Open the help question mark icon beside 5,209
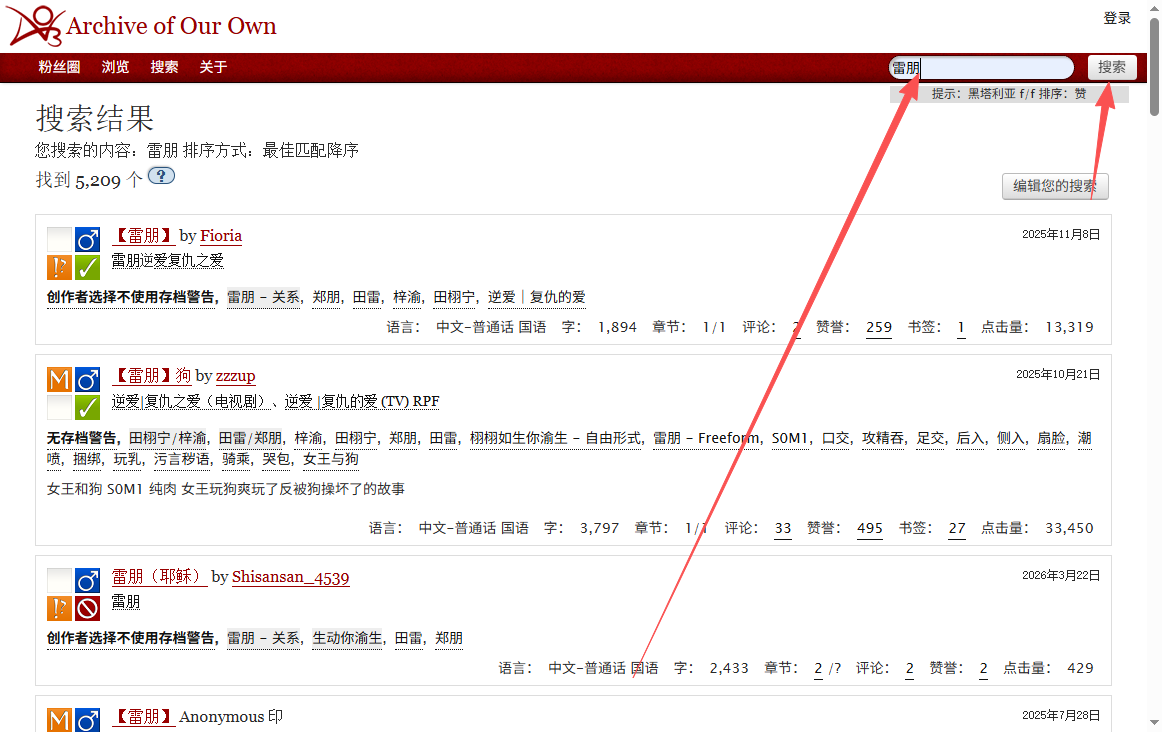1162x732 pixels. pyautogui.click(x=161, y=176)
